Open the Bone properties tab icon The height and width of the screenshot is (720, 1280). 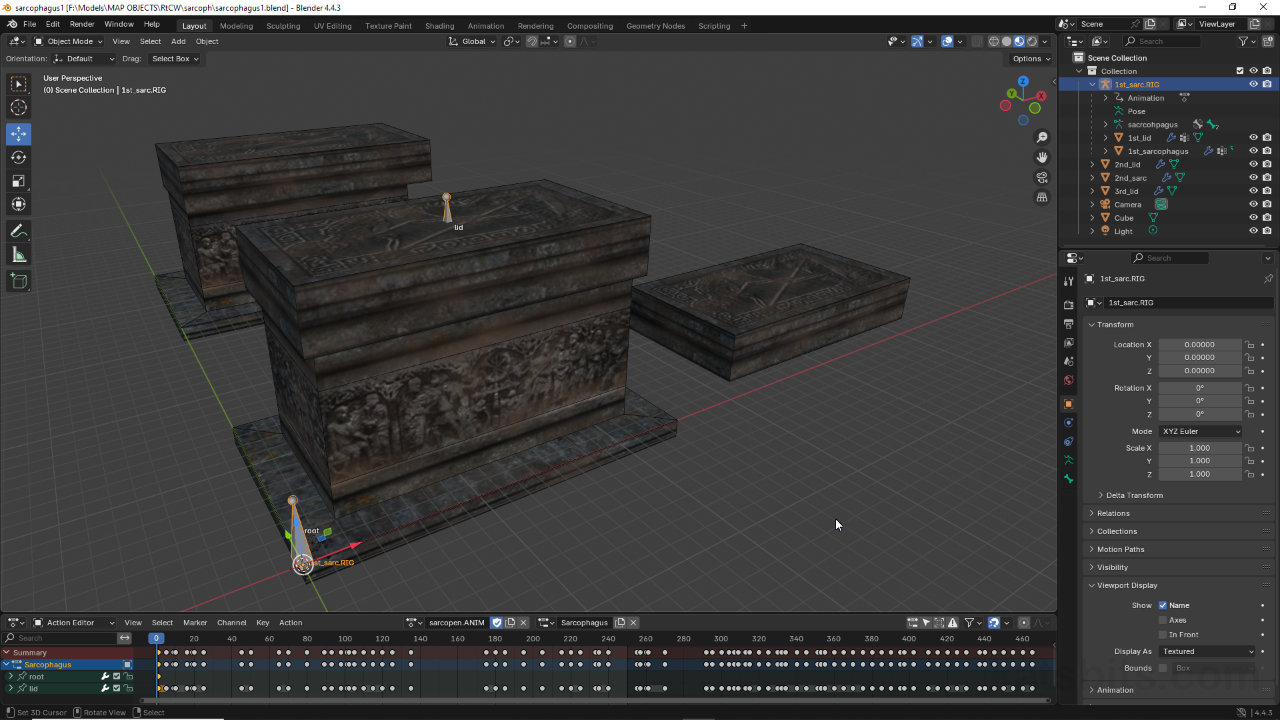tap(1069, 479)
